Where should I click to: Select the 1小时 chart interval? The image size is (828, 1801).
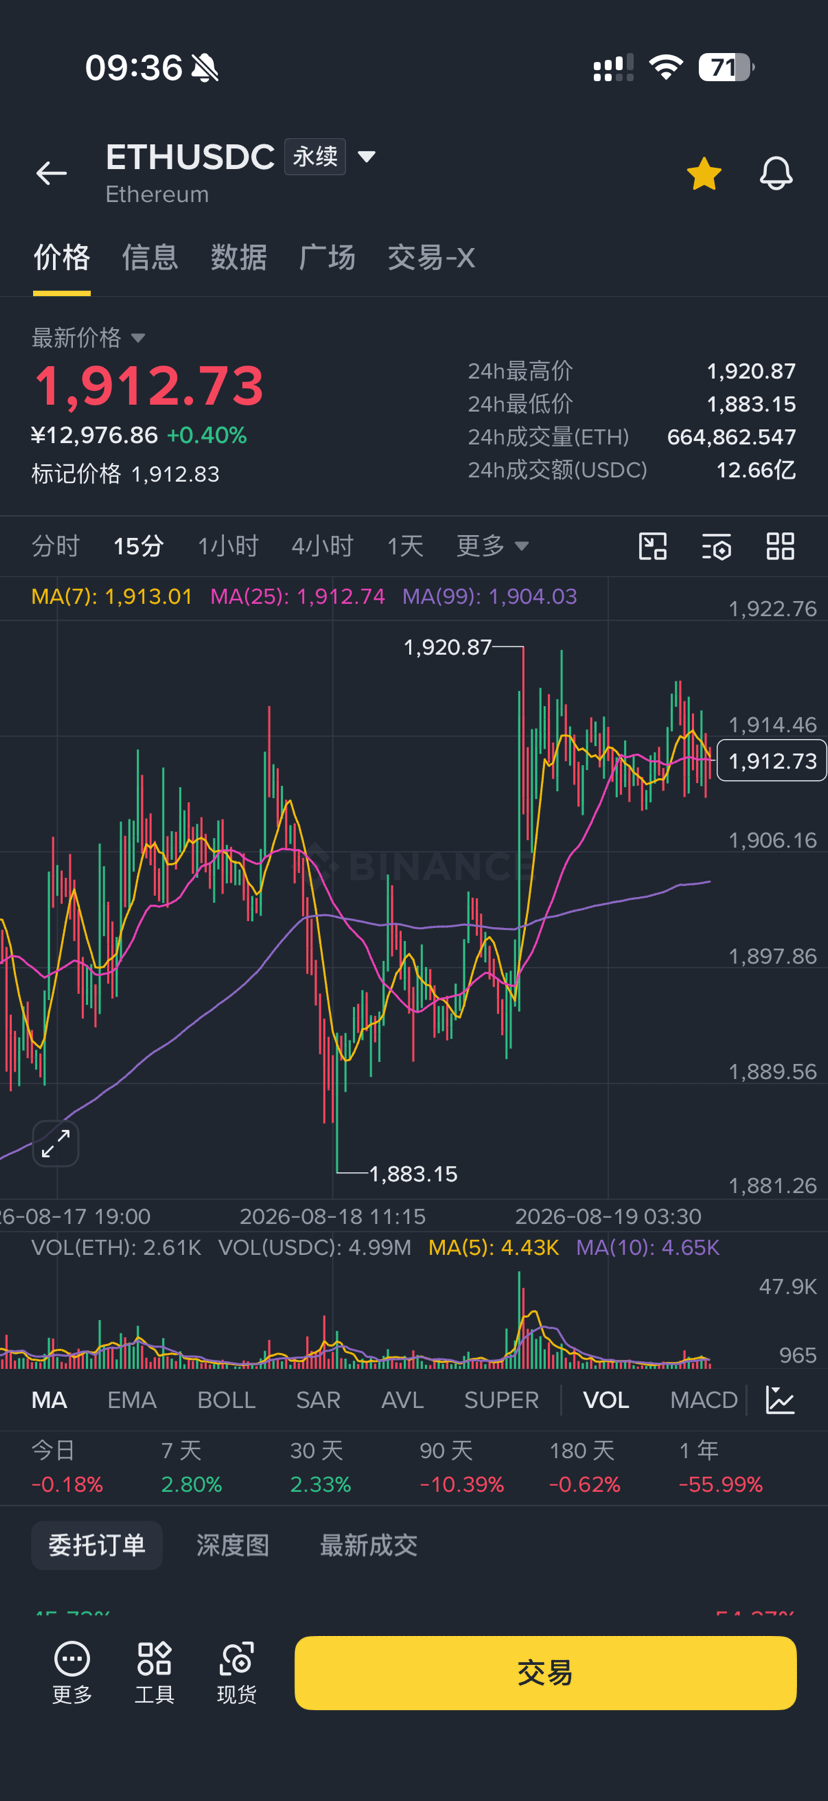(228, 546)
